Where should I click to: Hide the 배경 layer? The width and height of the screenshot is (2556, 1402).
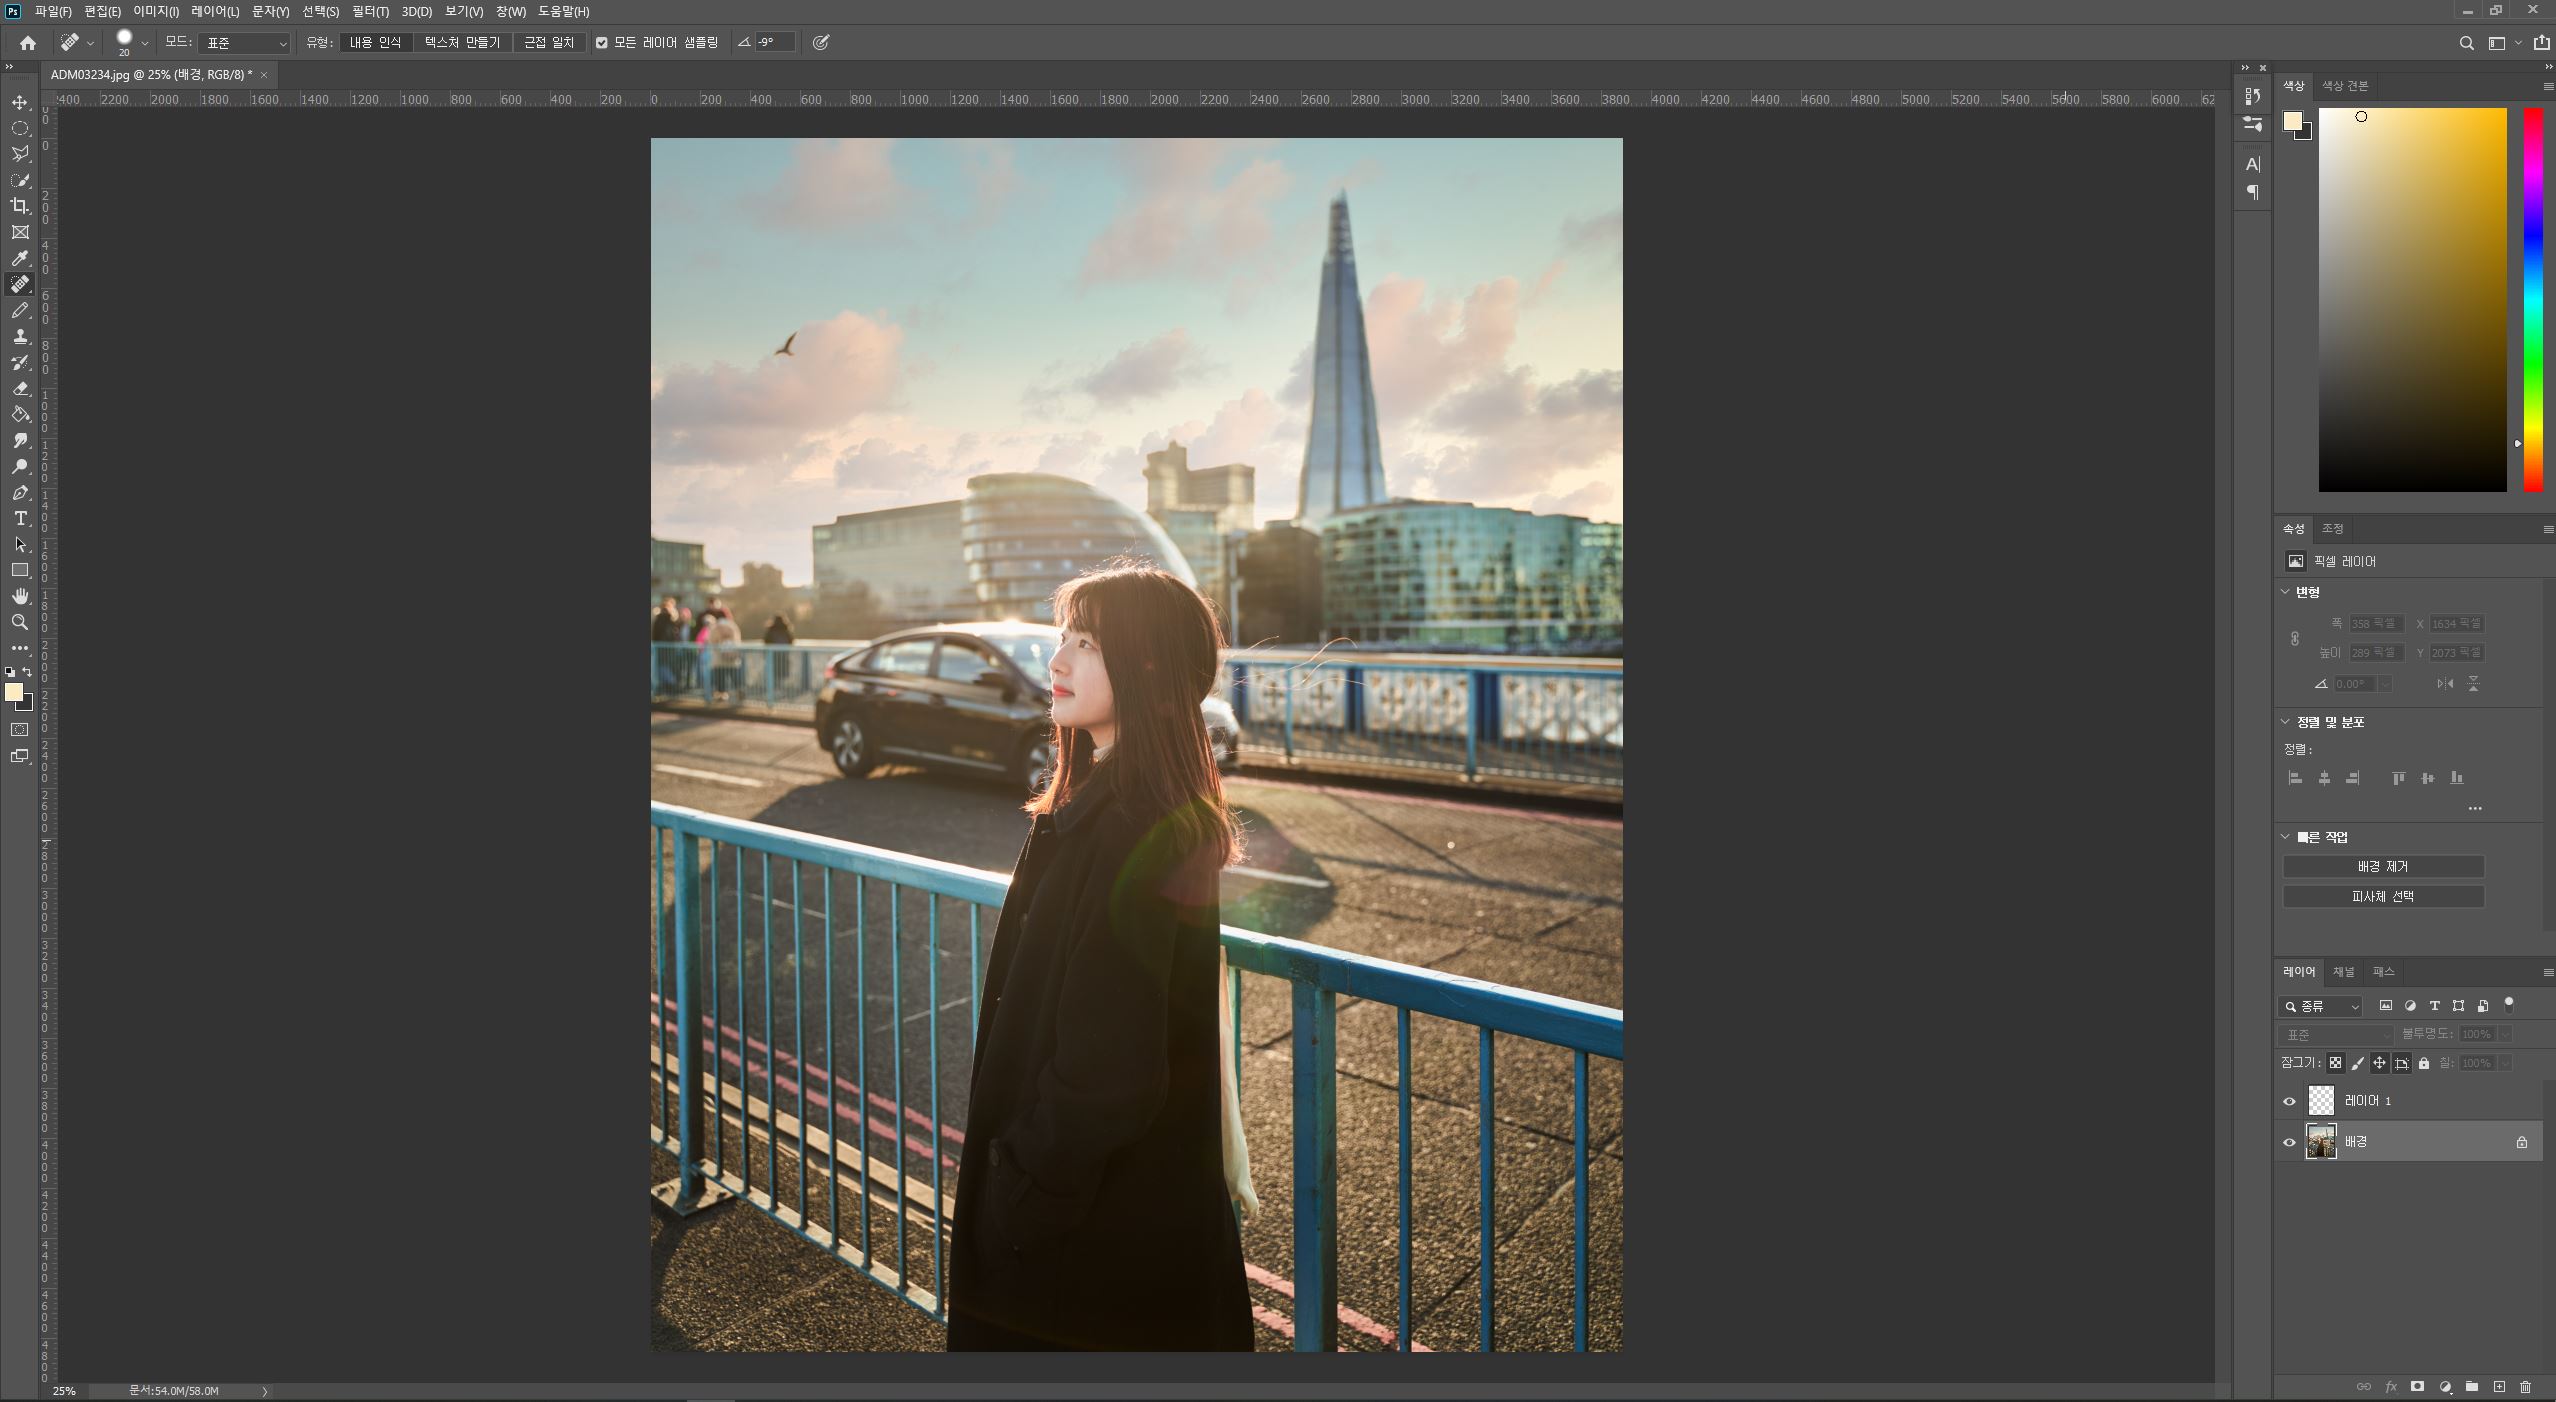pyautogui.click(x=2289, y=1142)
